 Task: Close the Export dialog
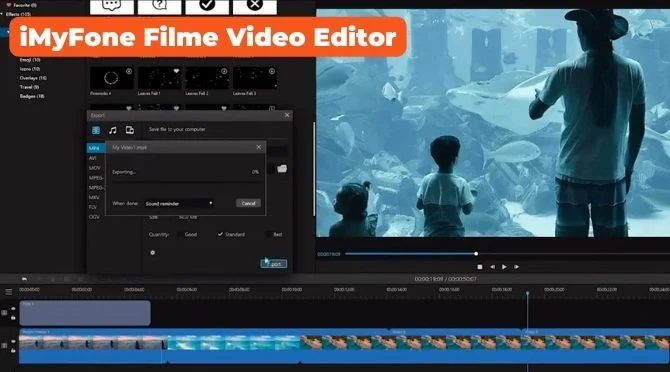287,115
